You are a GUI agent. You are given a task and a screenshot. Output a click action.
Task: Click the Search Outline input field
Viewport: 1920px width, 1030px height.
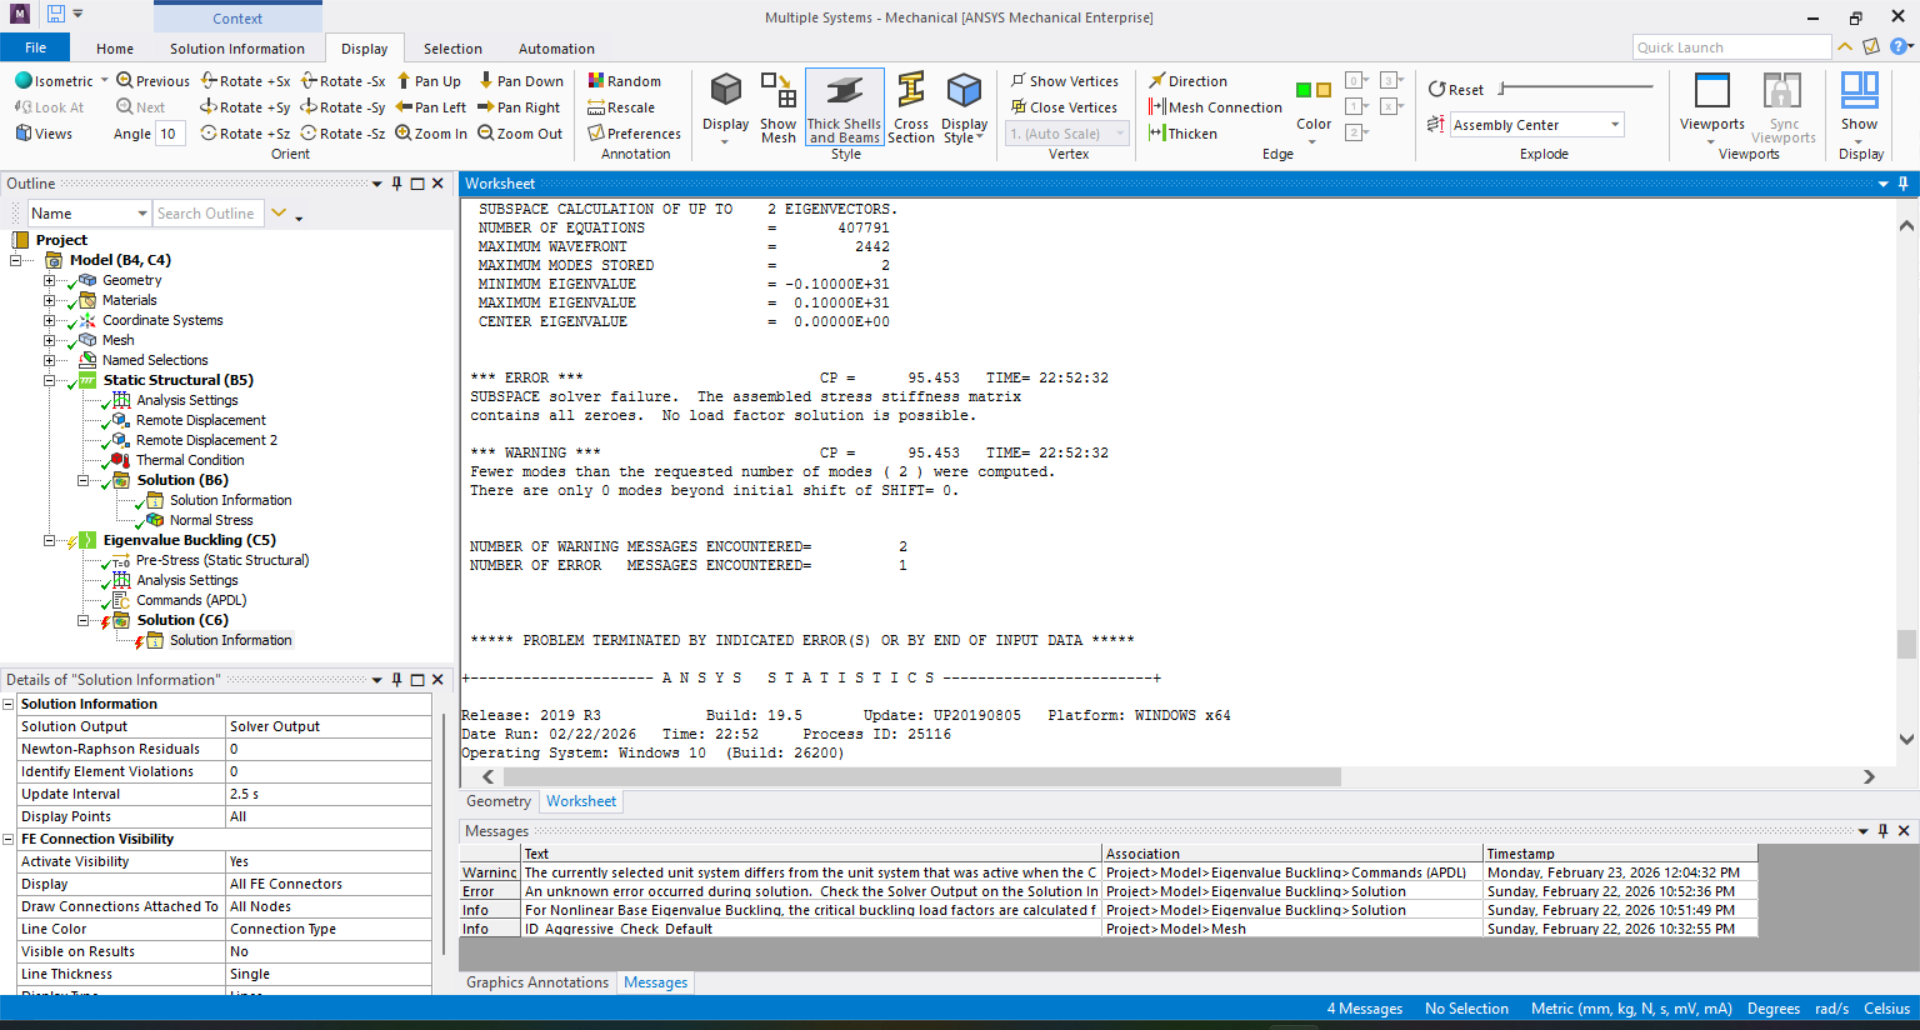coord(205,213)
